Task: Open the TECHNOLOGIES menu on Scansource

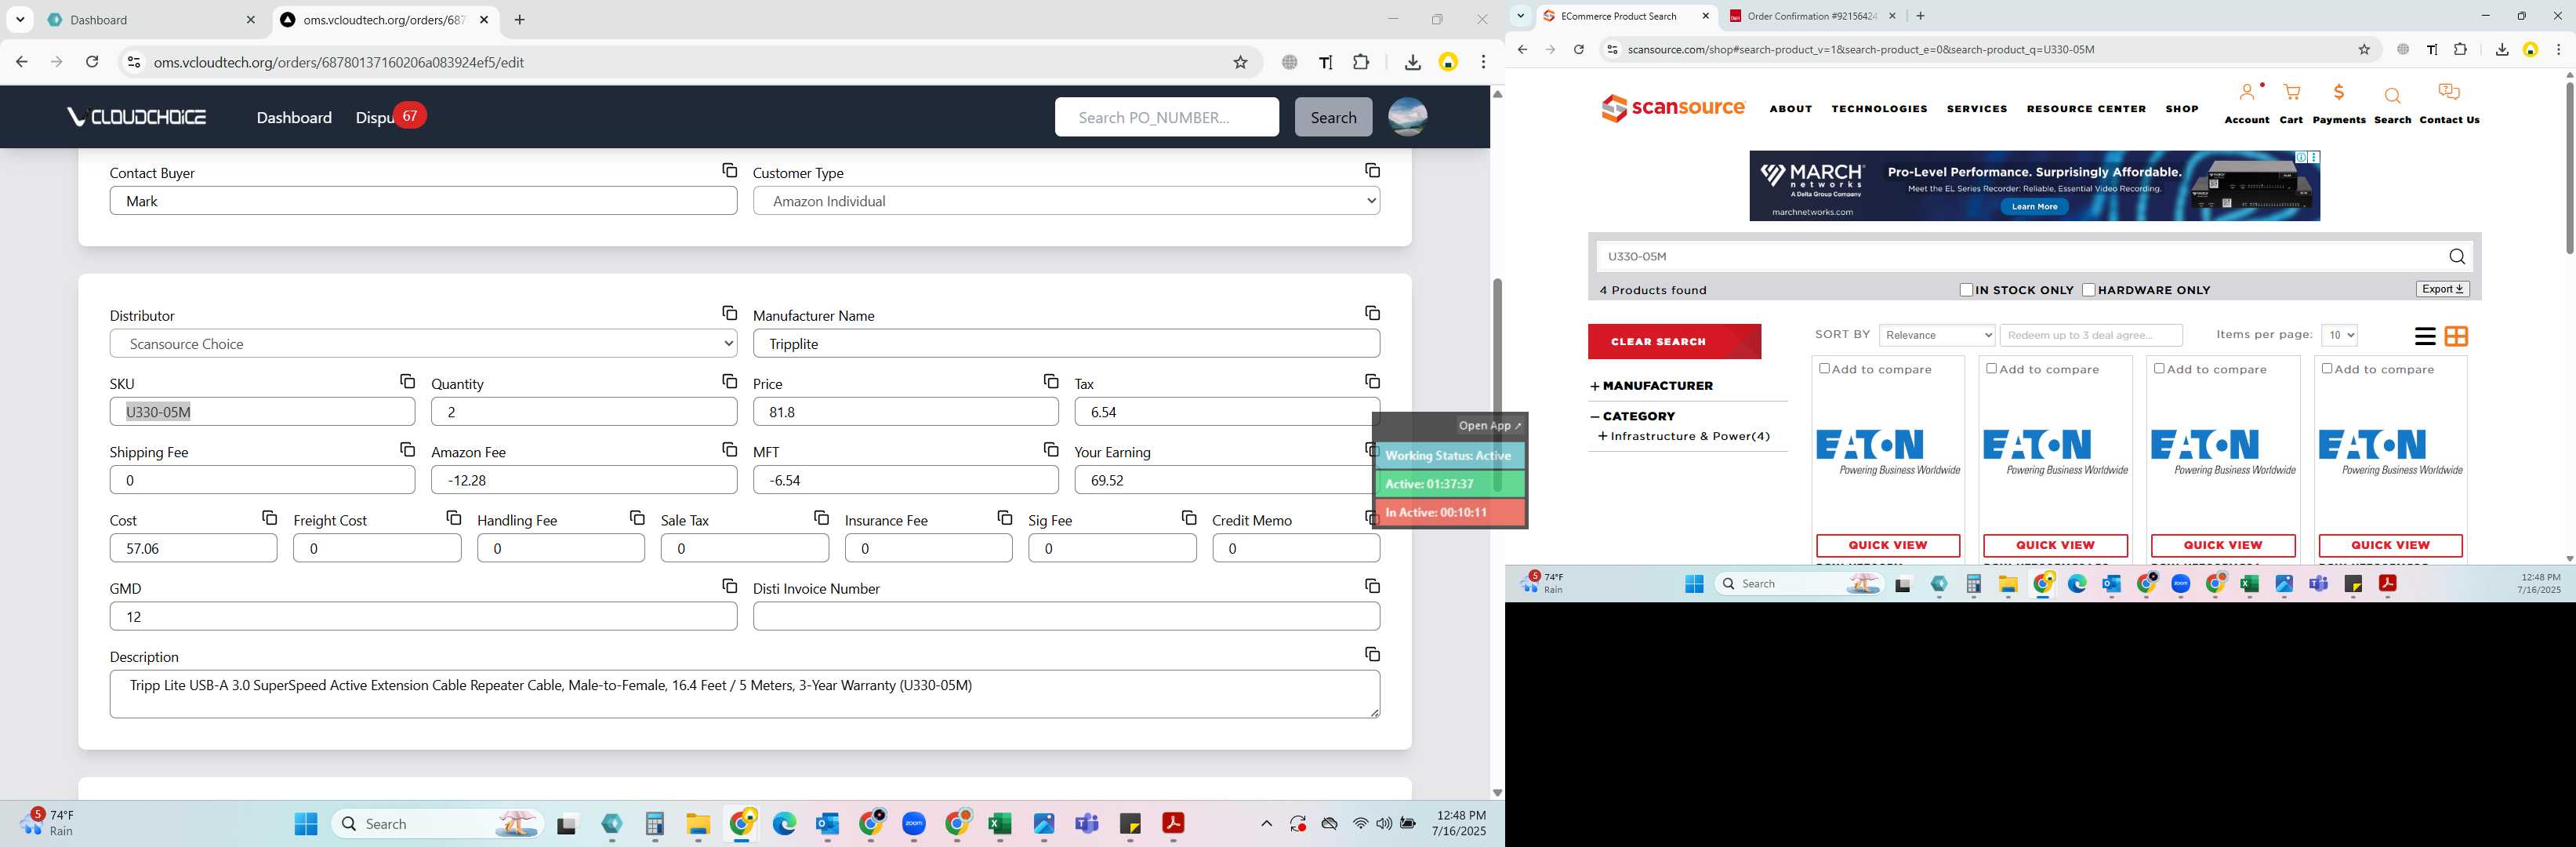Action: coord(1879,109)
